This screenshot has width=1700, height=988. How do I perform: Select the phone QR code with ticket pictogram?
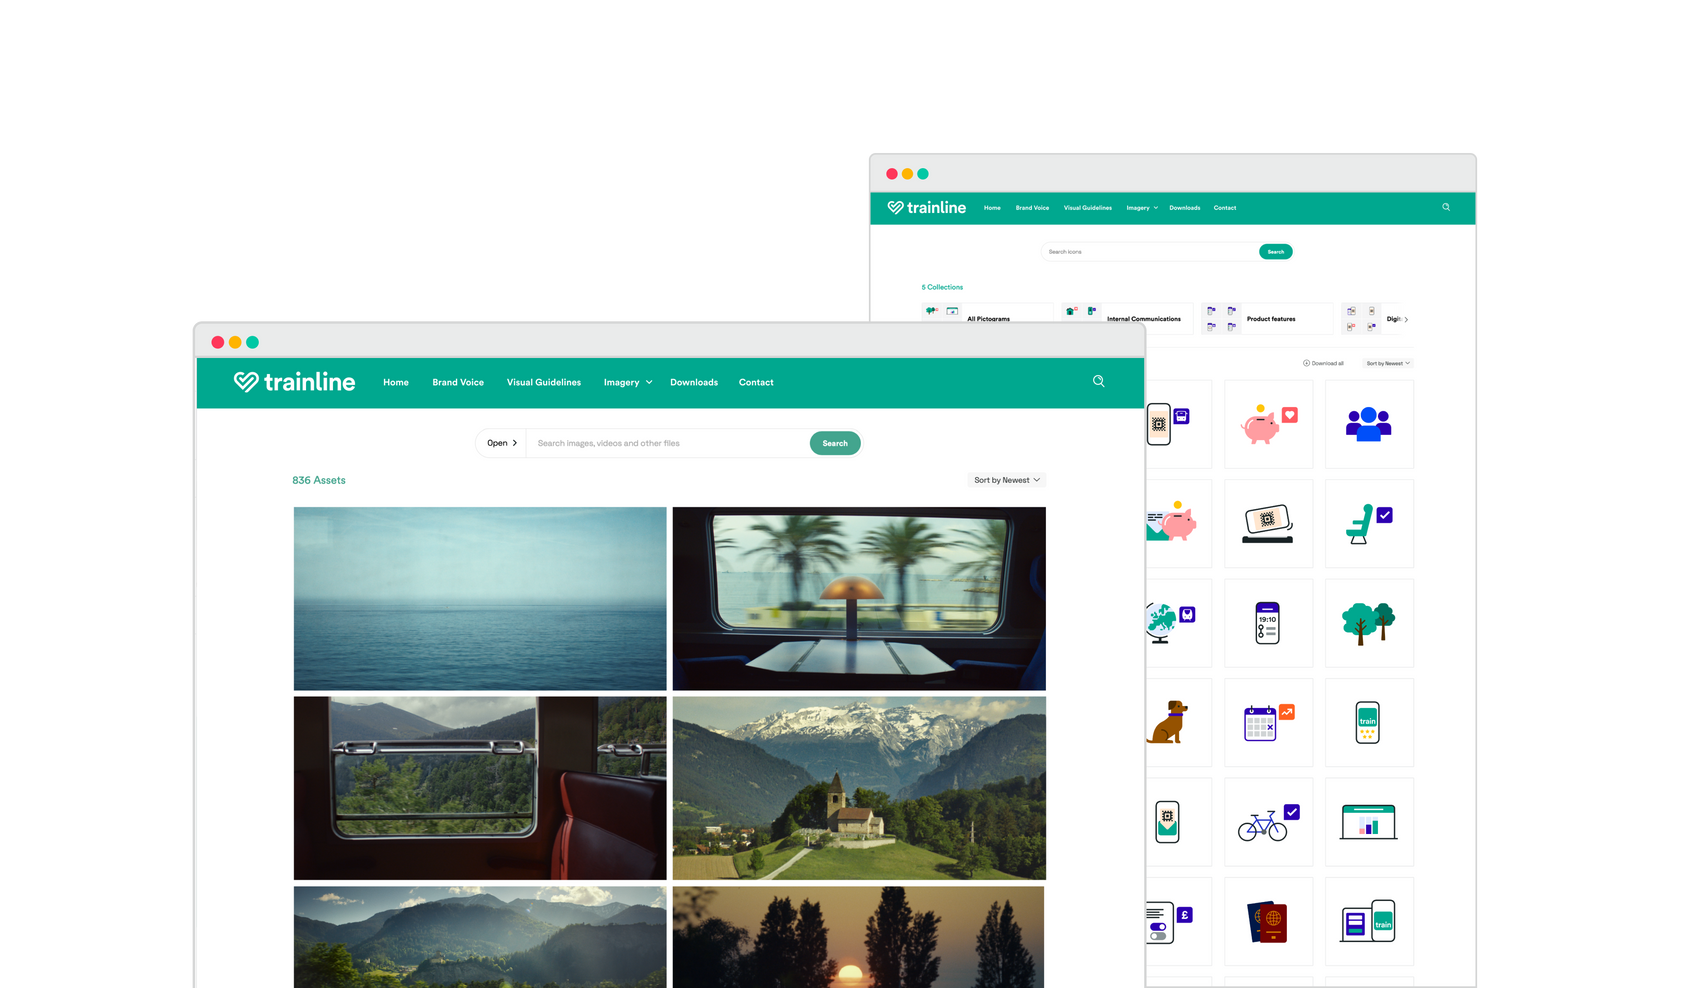[x=1168, y=424]
